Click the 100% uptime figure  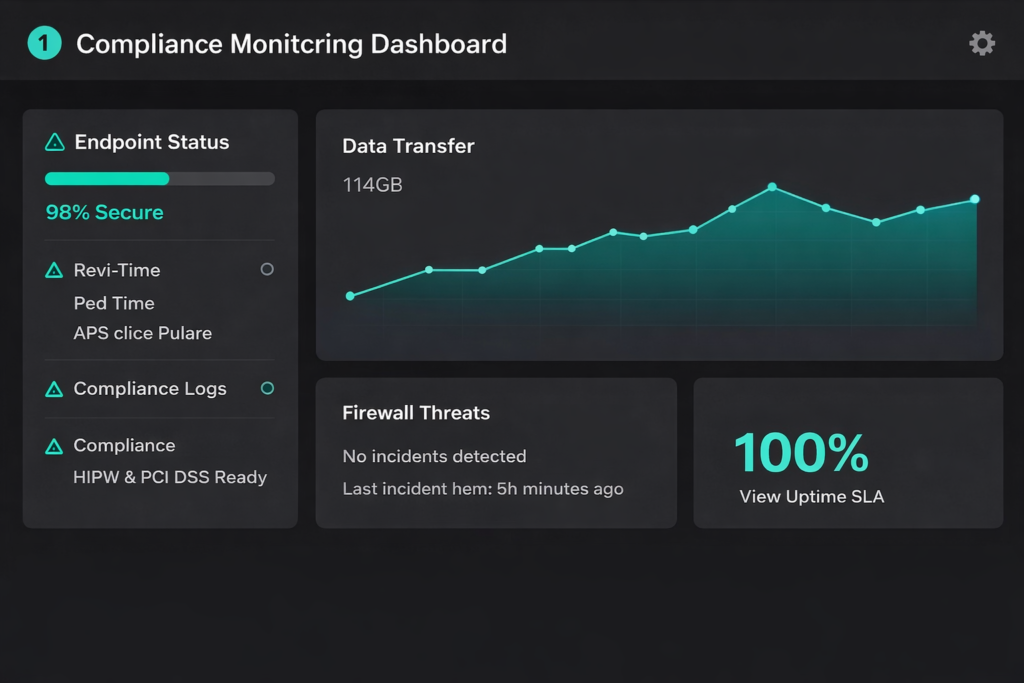point(801,453)
